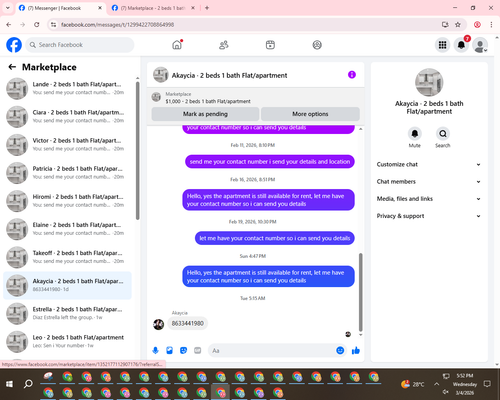Expand Media, files and links section
The height and width of the screenshot is (400, 500).
[x=429, y=199]
